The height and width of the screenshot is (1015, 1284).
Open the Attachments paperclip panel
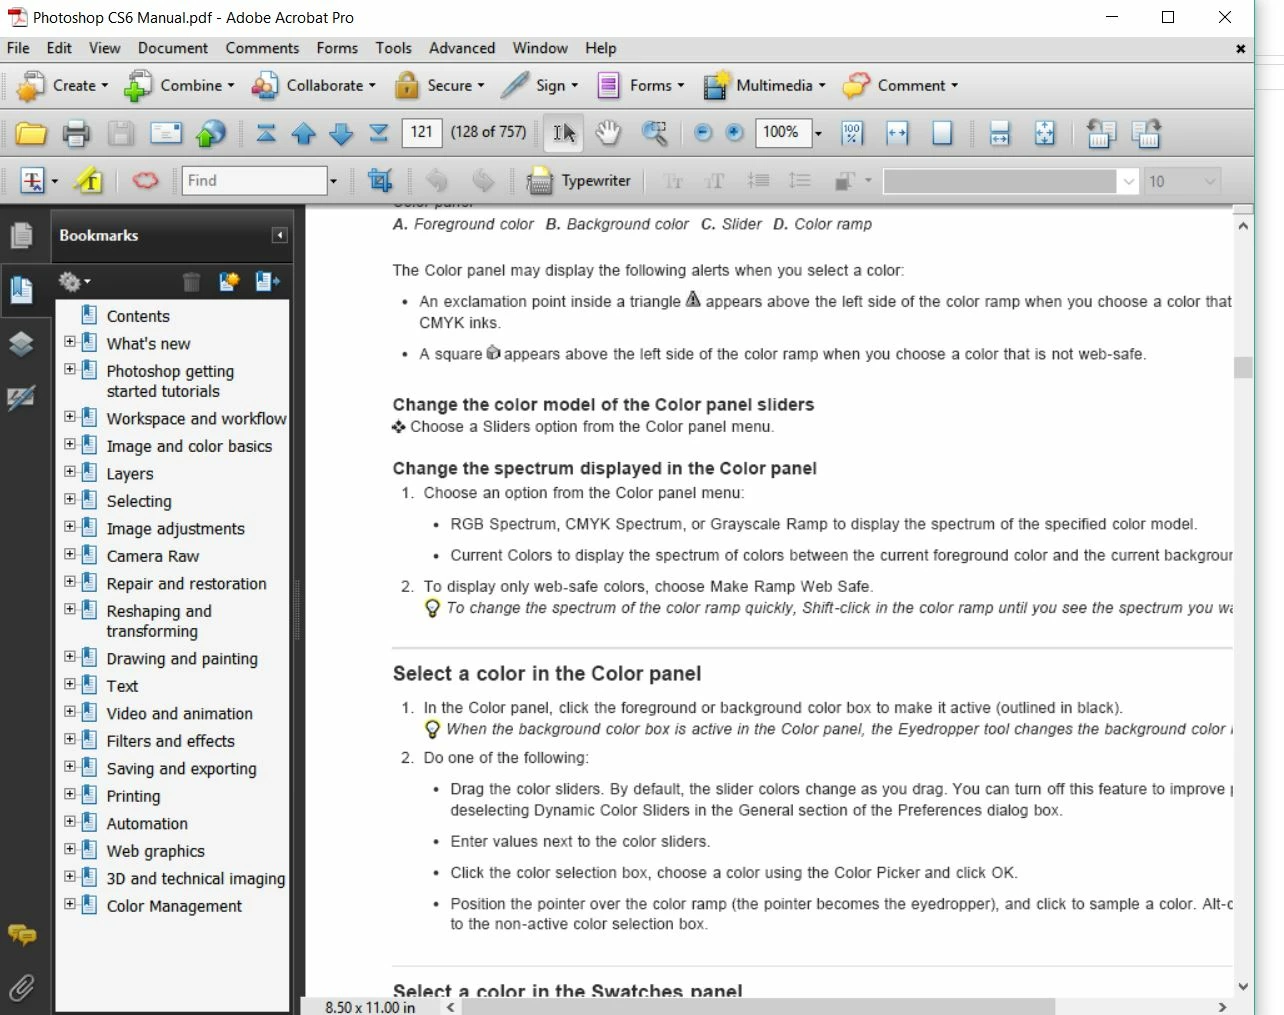(x=21, y=988)
